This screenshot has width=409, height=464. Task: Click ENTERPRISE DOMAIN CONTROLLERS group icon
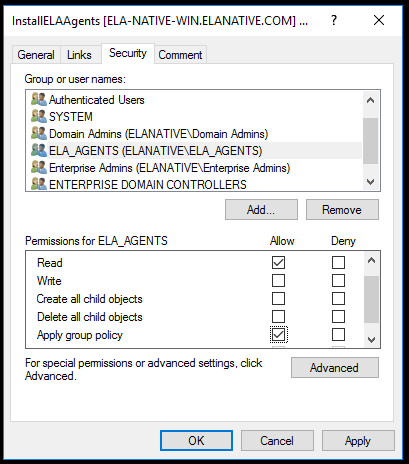point(39,184)
